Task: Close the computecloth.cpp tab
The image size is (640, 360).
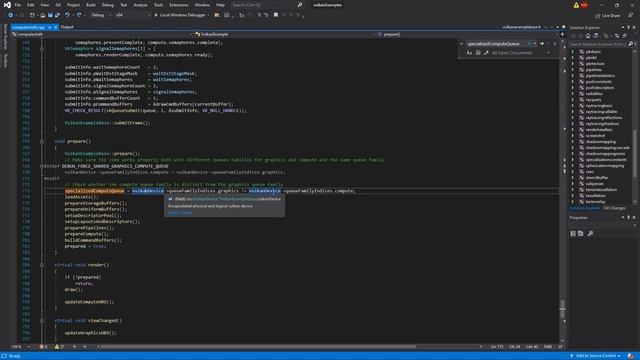Action: tap(56, 27)
